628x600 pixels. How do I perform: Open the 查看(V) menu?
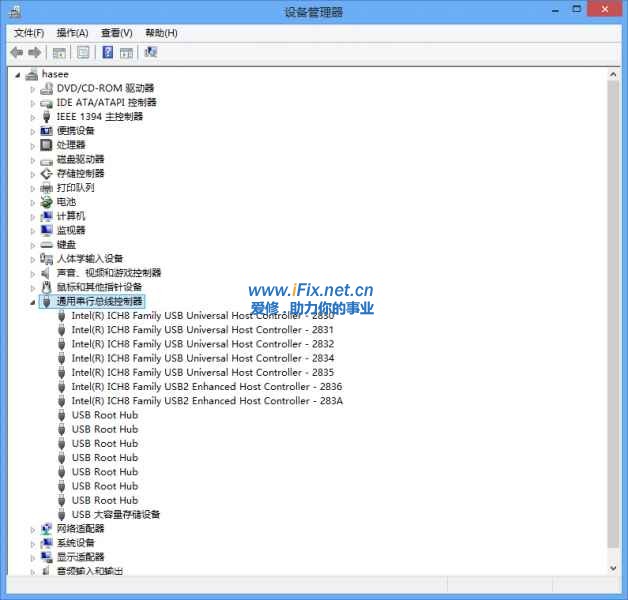pos(116,33)
